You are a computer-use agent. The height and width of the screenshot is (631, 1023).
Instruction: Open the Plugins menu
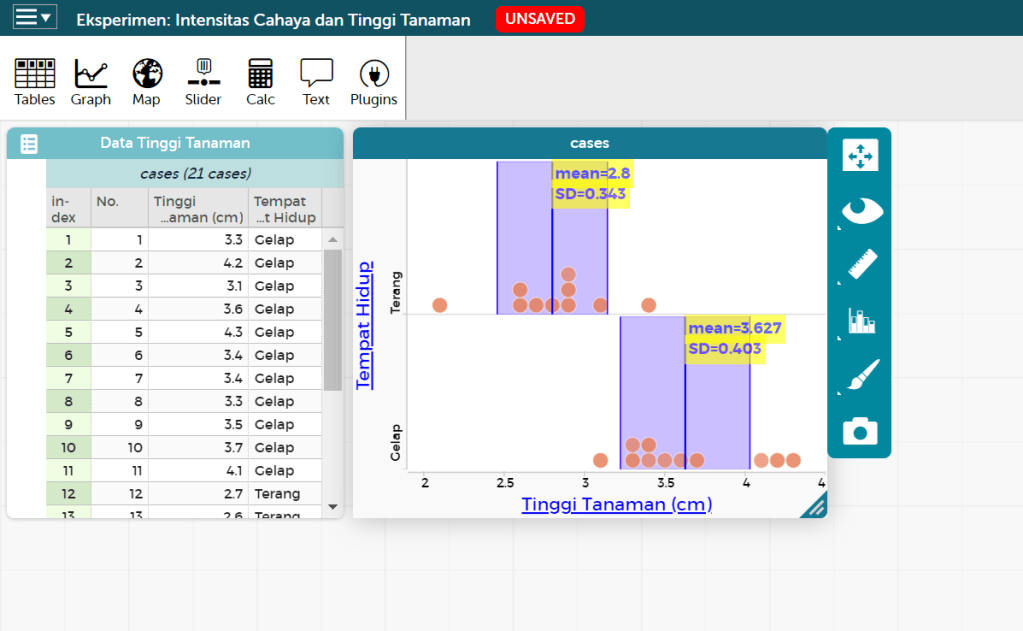point(373,81)
